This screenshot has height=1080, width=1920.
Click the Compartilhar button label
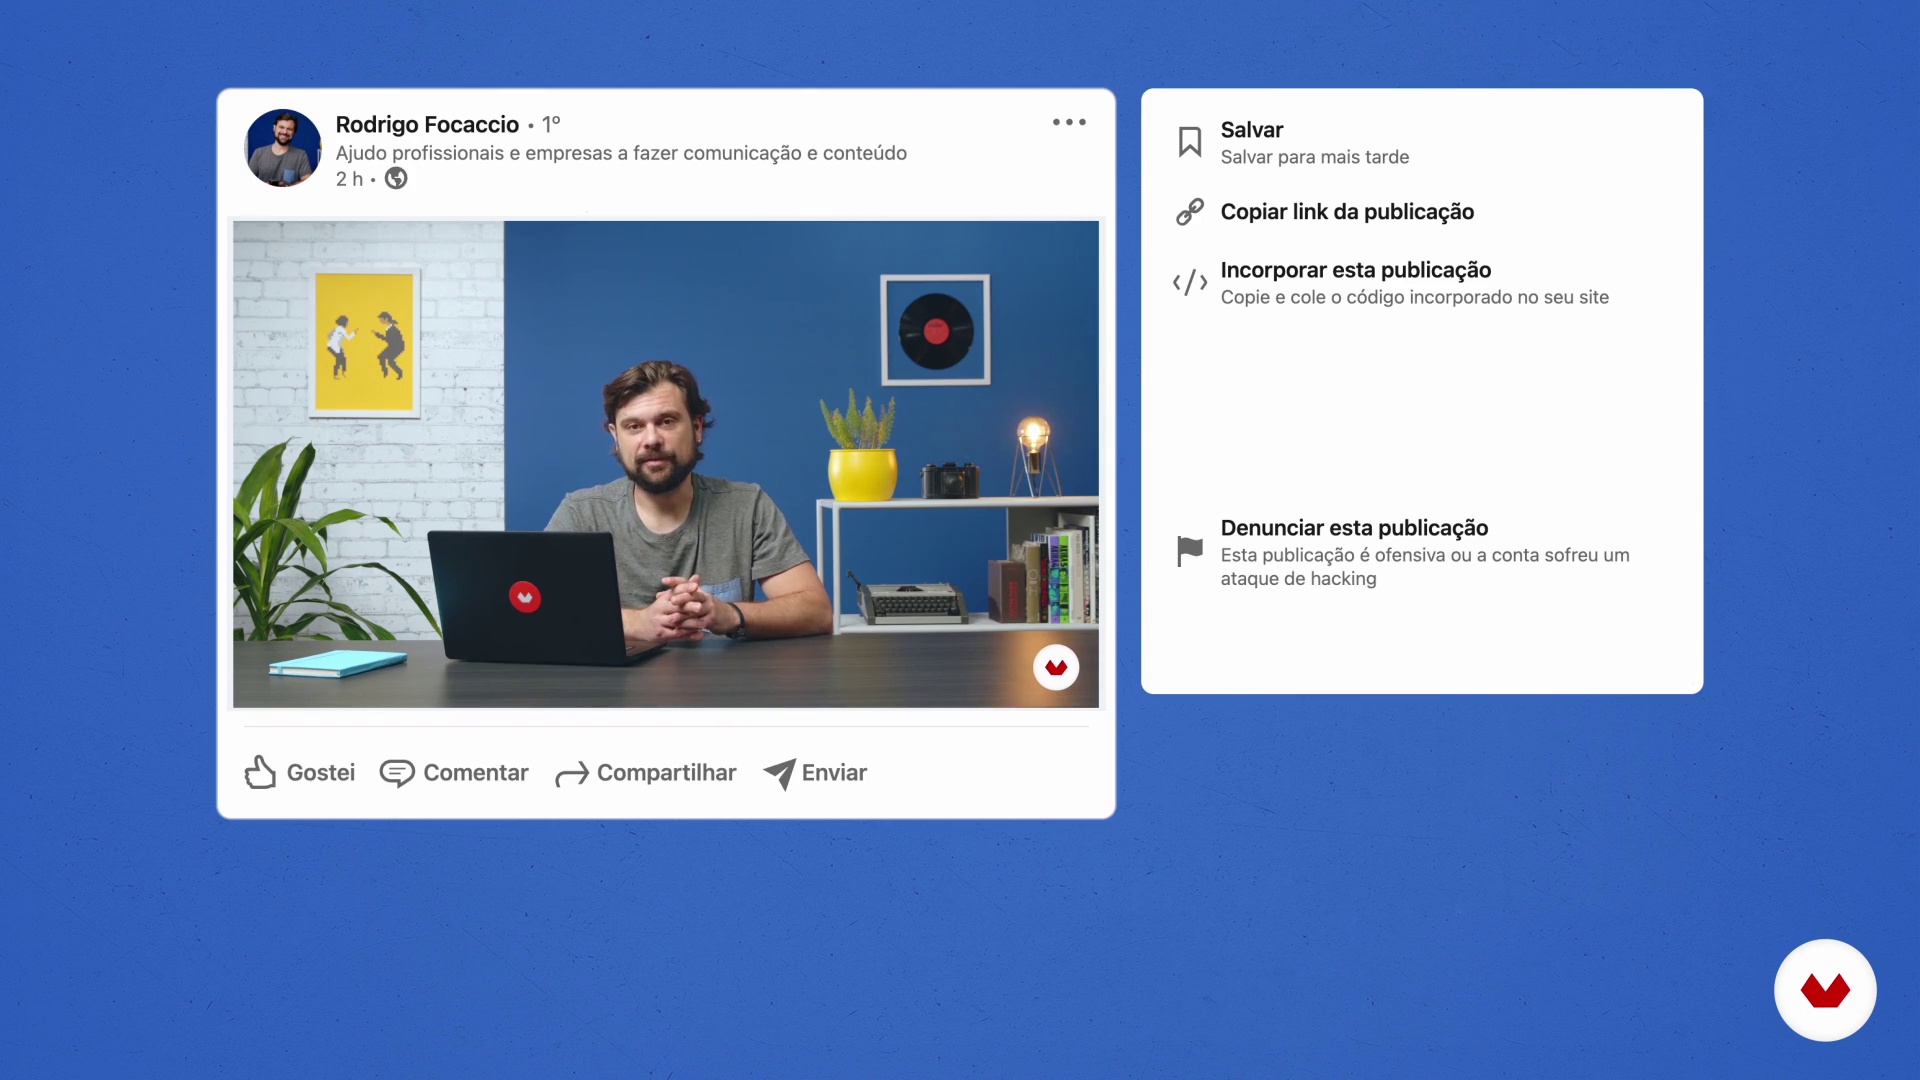(667, 773)
